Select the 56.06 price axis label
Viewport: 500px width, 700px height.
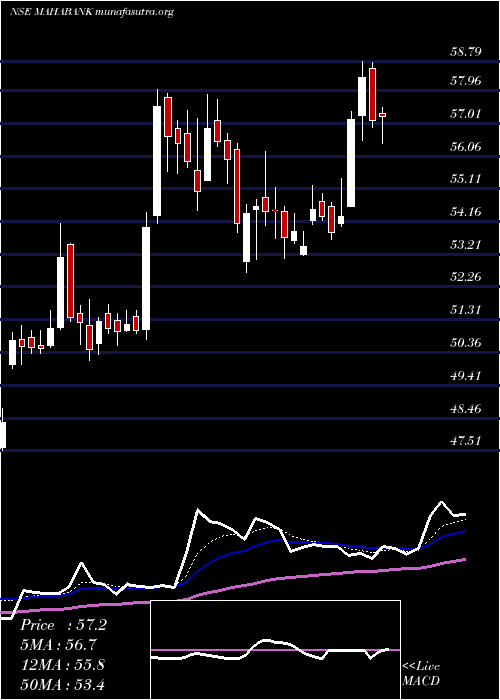[x=466, y=146]
